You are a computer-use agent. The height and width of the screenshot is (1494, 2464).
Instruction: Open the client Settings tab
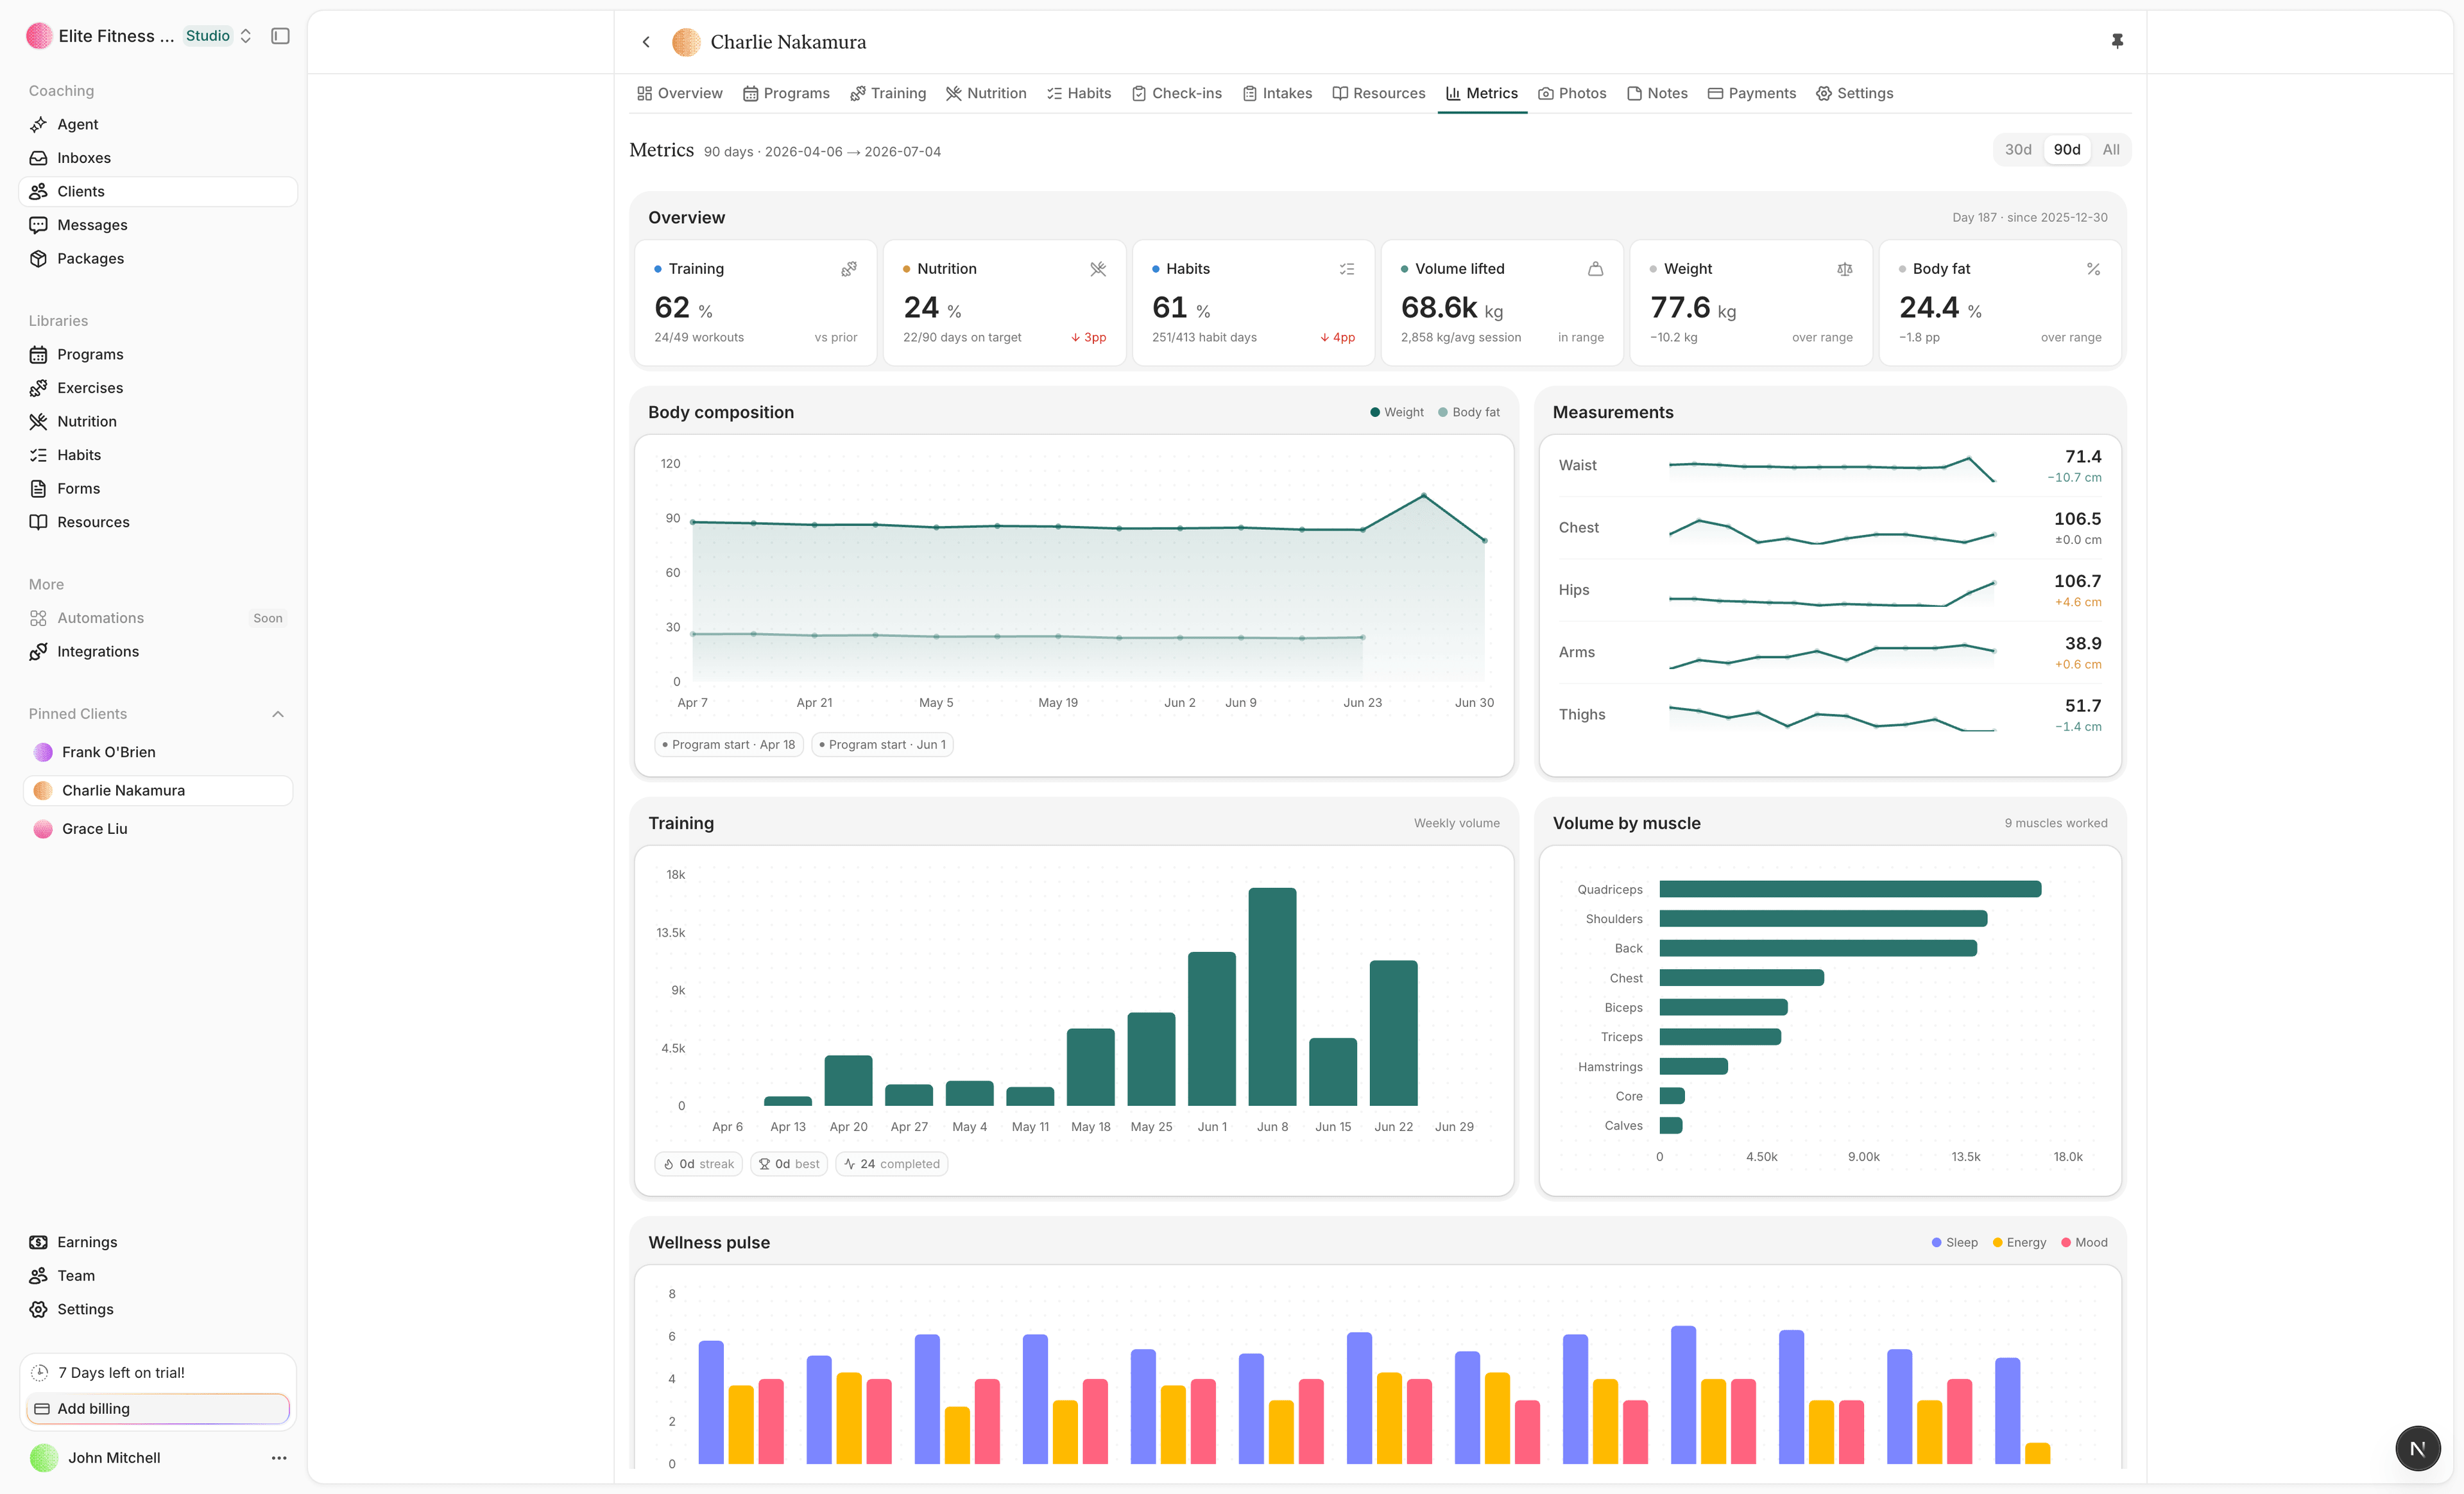coord(1855,93)
